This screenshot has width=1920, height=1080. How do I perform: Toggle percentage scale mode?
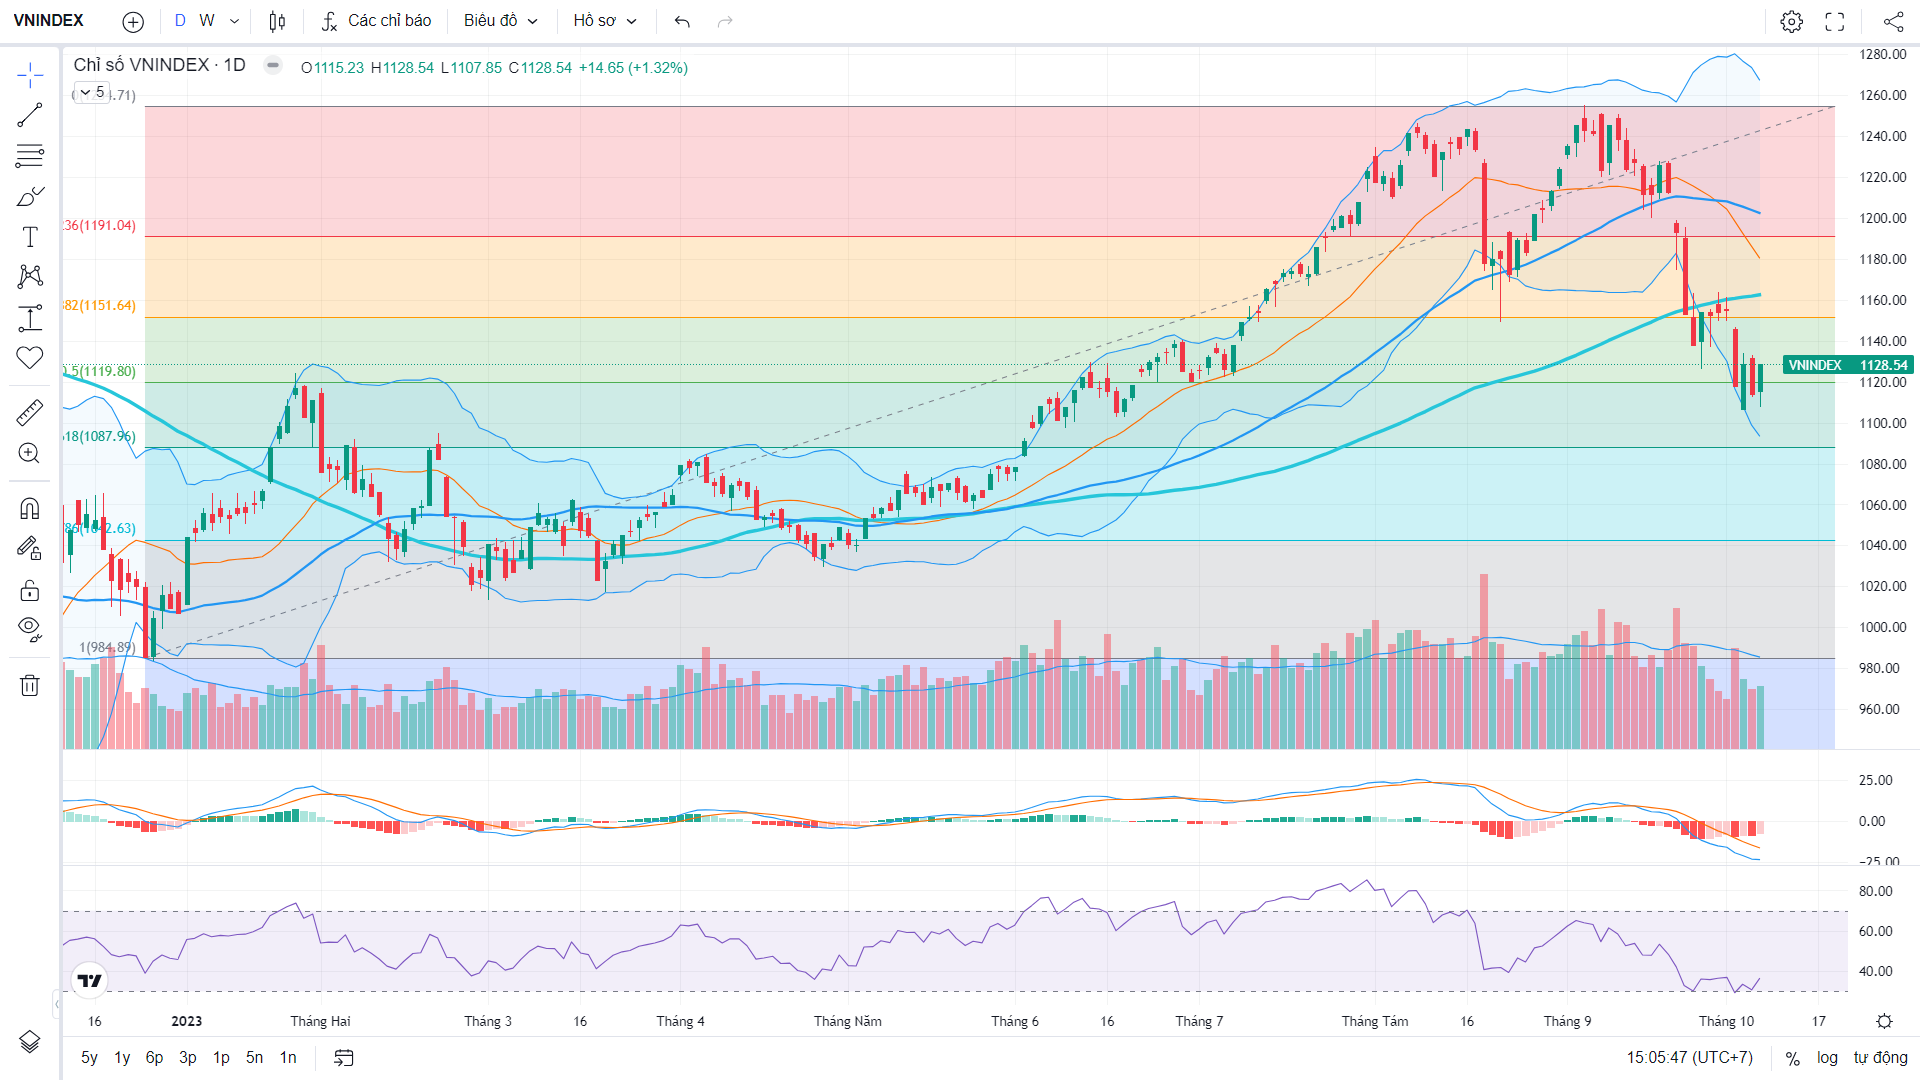(x=1793, y=1058)
